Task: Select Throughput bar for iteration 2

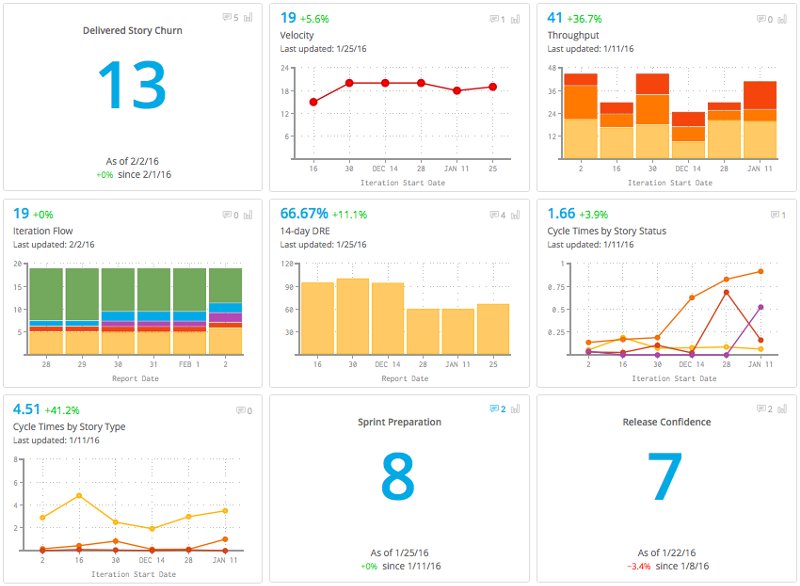Action: click(x=581, y=116)
